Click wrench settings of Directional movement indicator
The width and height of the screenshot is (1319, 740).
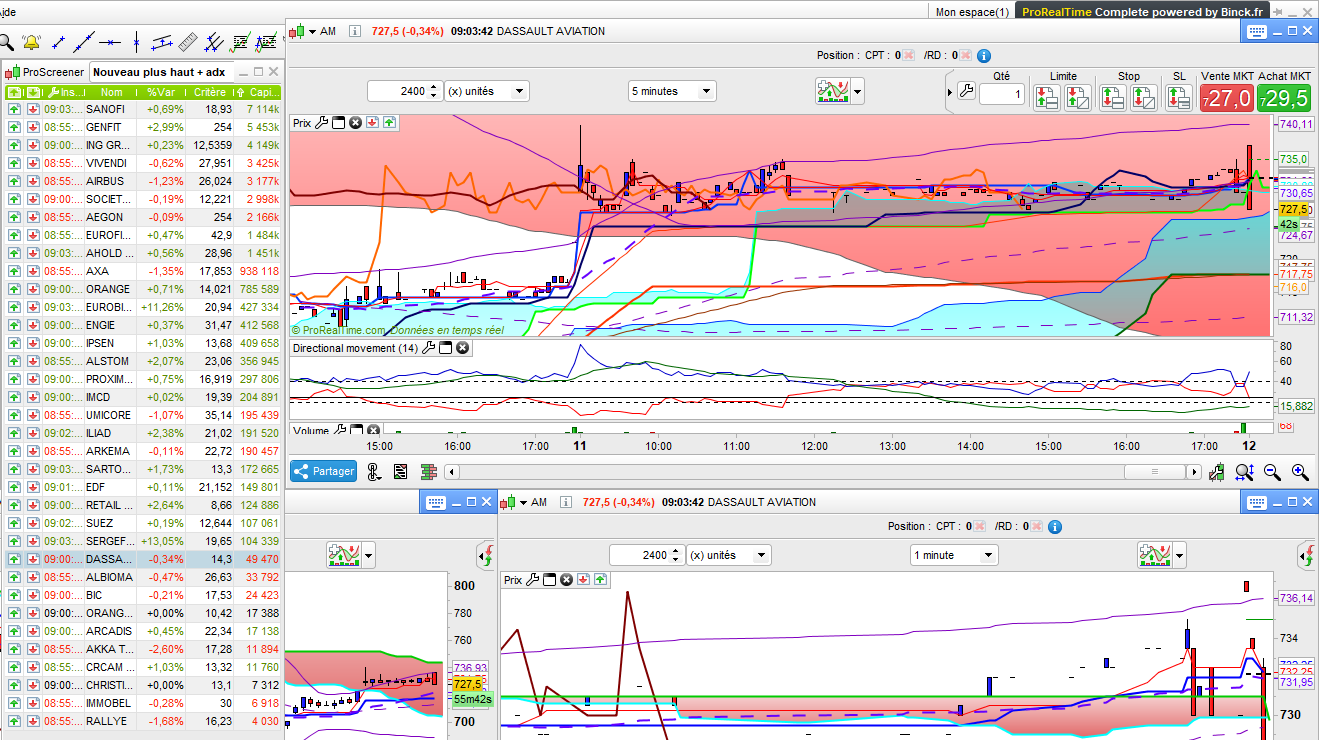[429, 348]
